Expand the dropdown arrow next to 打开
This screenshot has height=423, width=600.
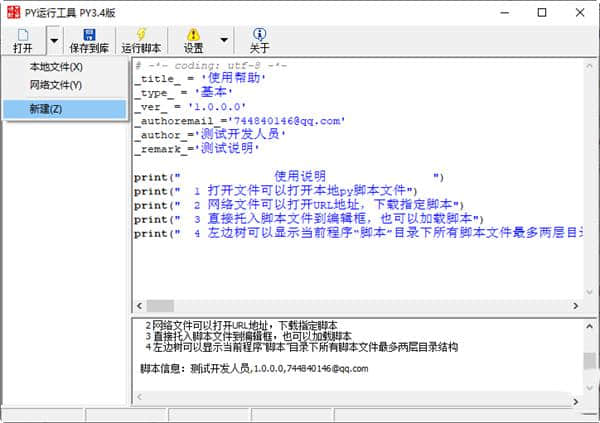coord(54,40)
